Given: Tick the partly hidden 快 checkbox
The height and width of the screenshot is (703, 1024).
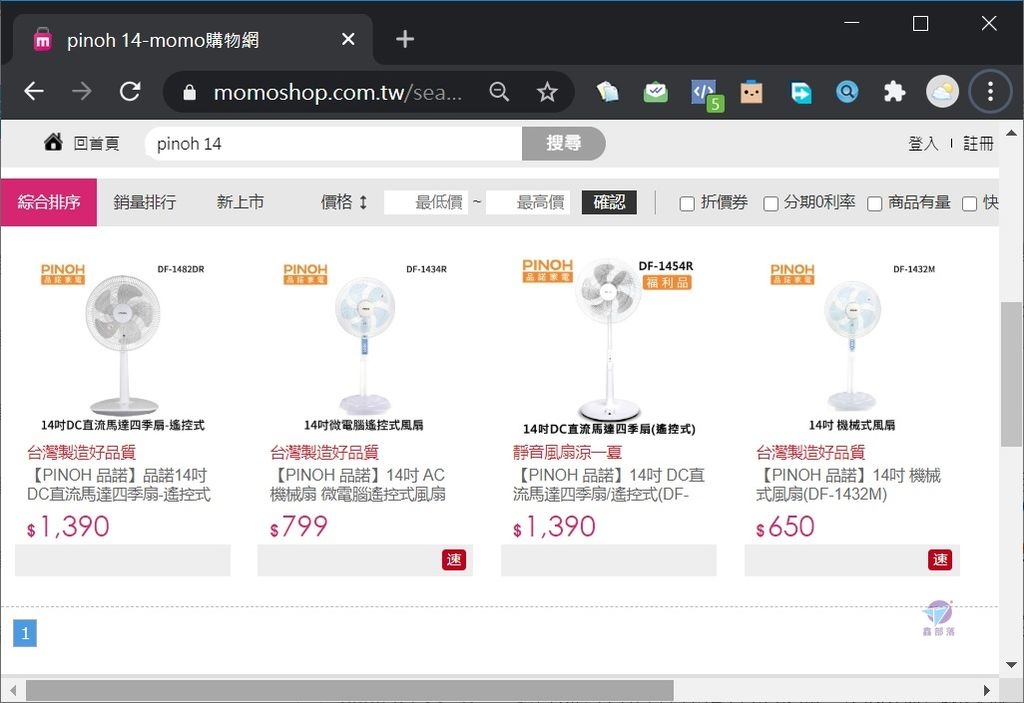Looking at the screenshot, I should point(969,204).
